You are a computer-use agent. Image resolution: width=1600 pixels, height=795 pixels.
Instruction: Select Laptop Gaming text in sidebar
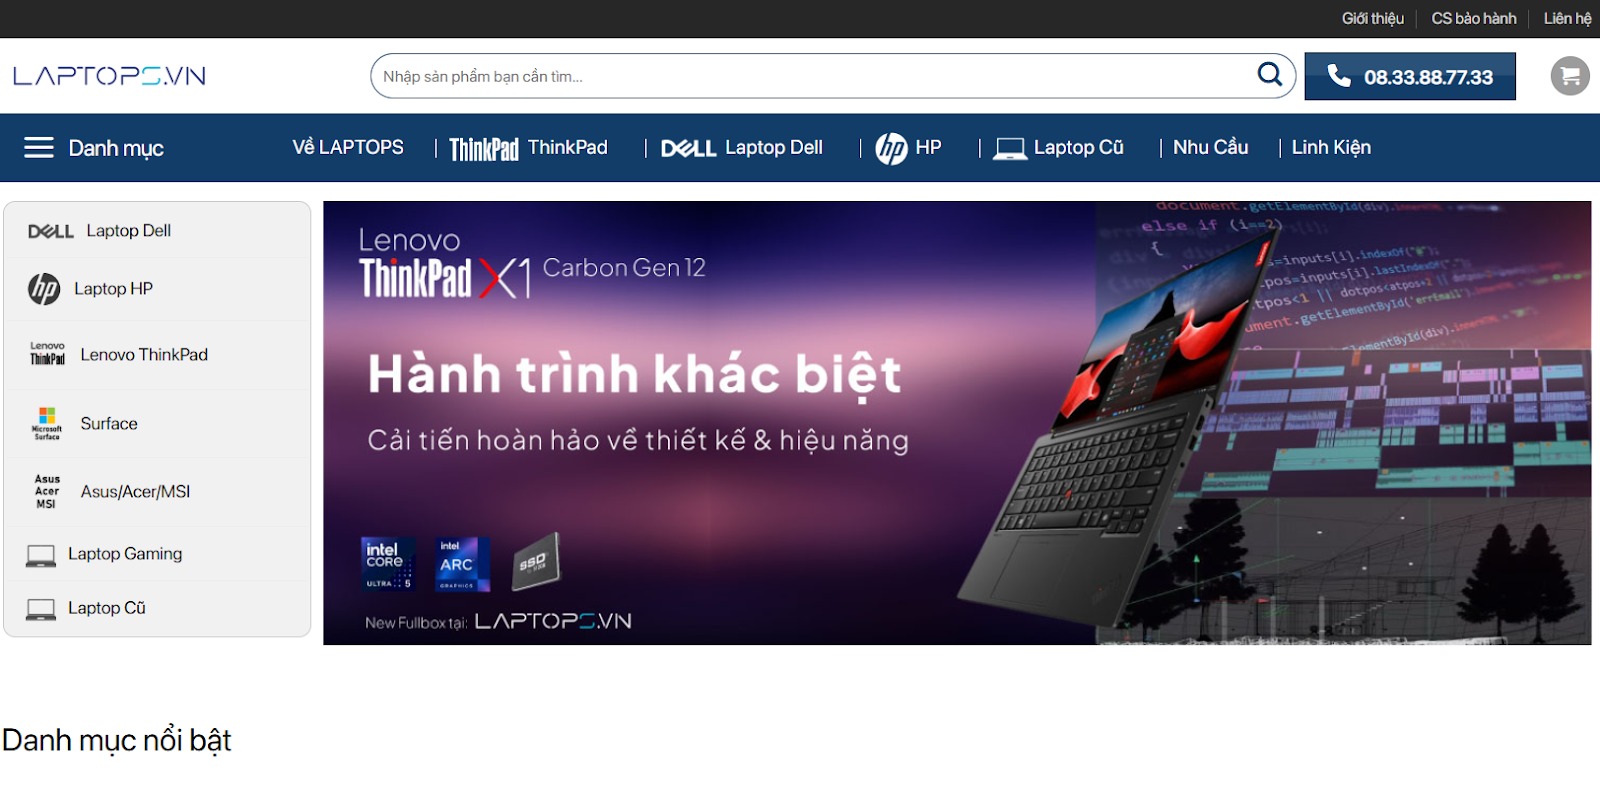(x=125, y=554)
